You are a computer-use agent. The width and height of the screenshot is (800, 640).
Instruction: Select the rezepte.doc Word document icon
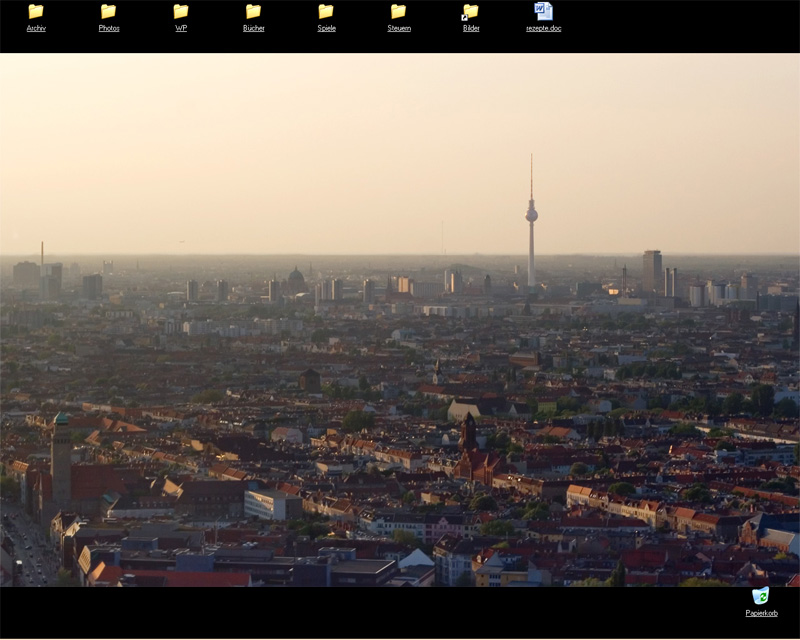543,11
